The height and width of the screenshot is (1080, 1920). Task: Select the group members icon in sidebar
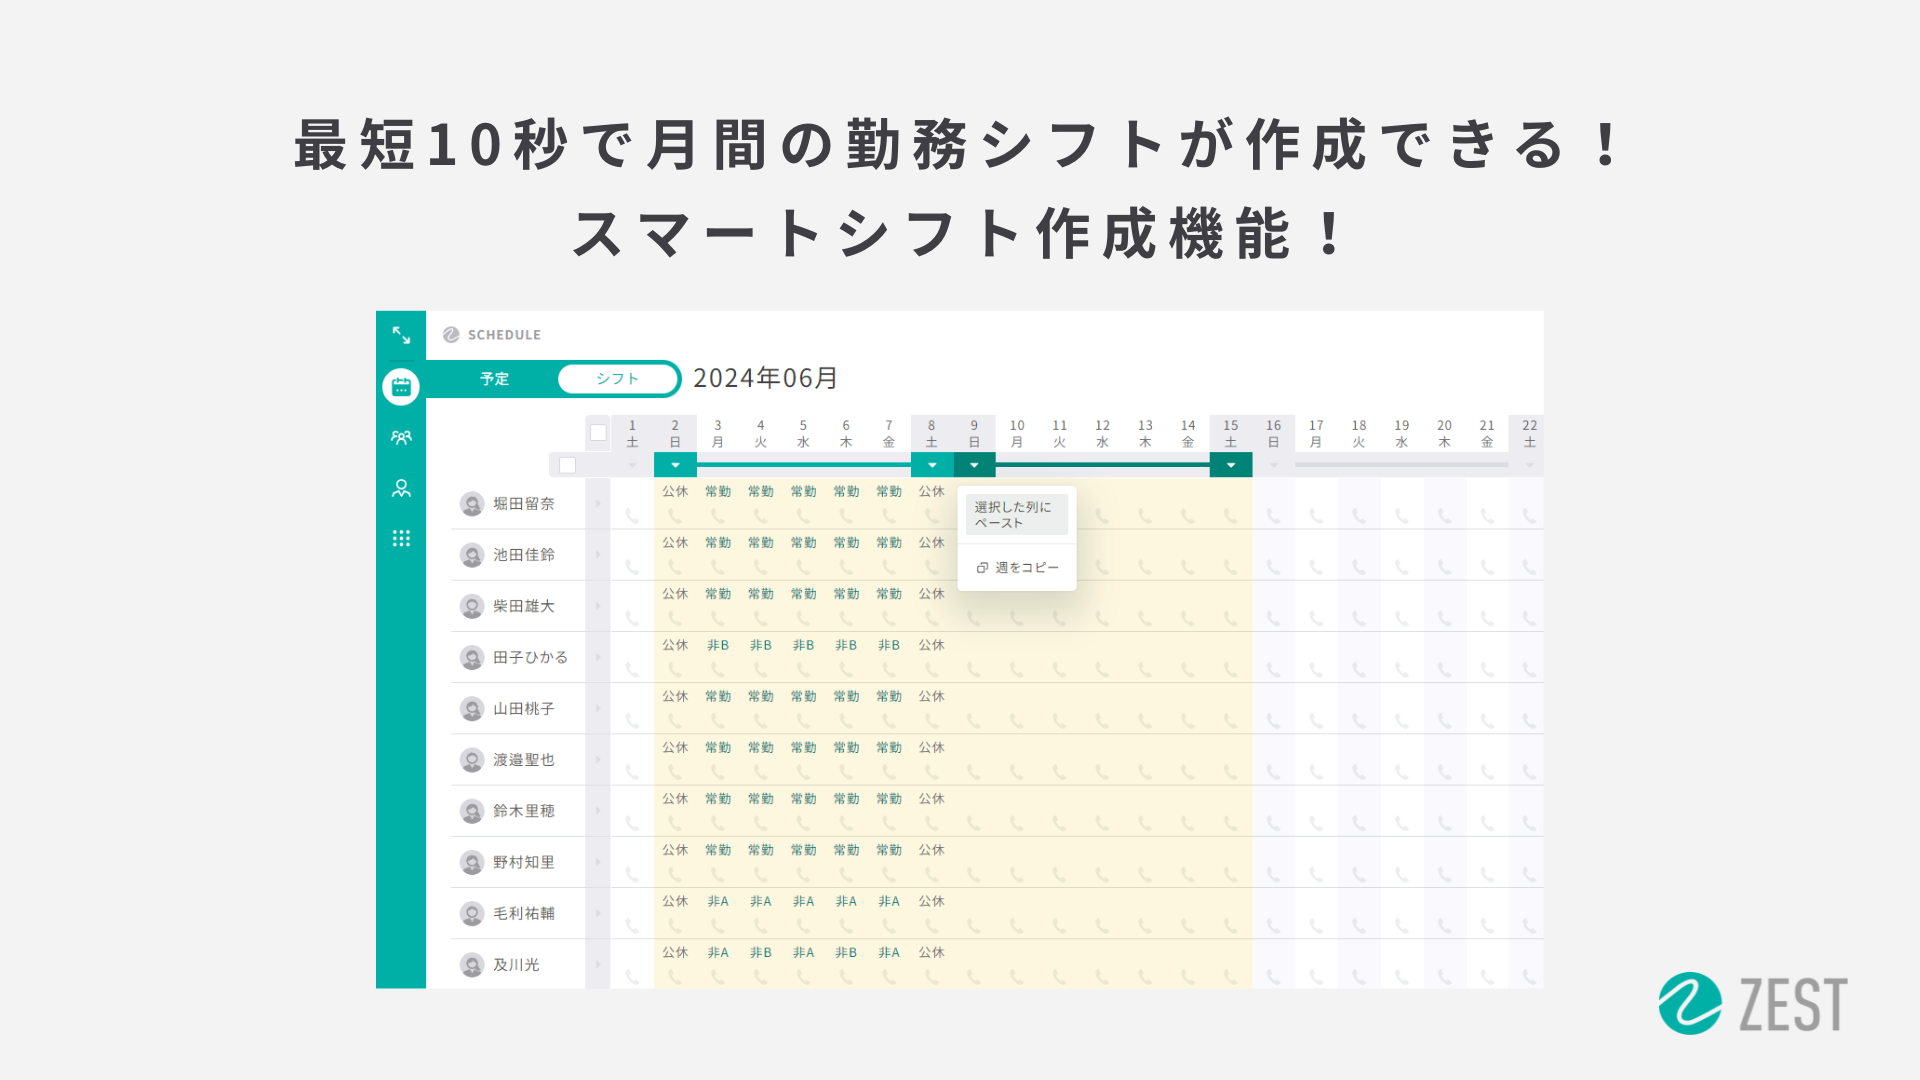[401, 436]
